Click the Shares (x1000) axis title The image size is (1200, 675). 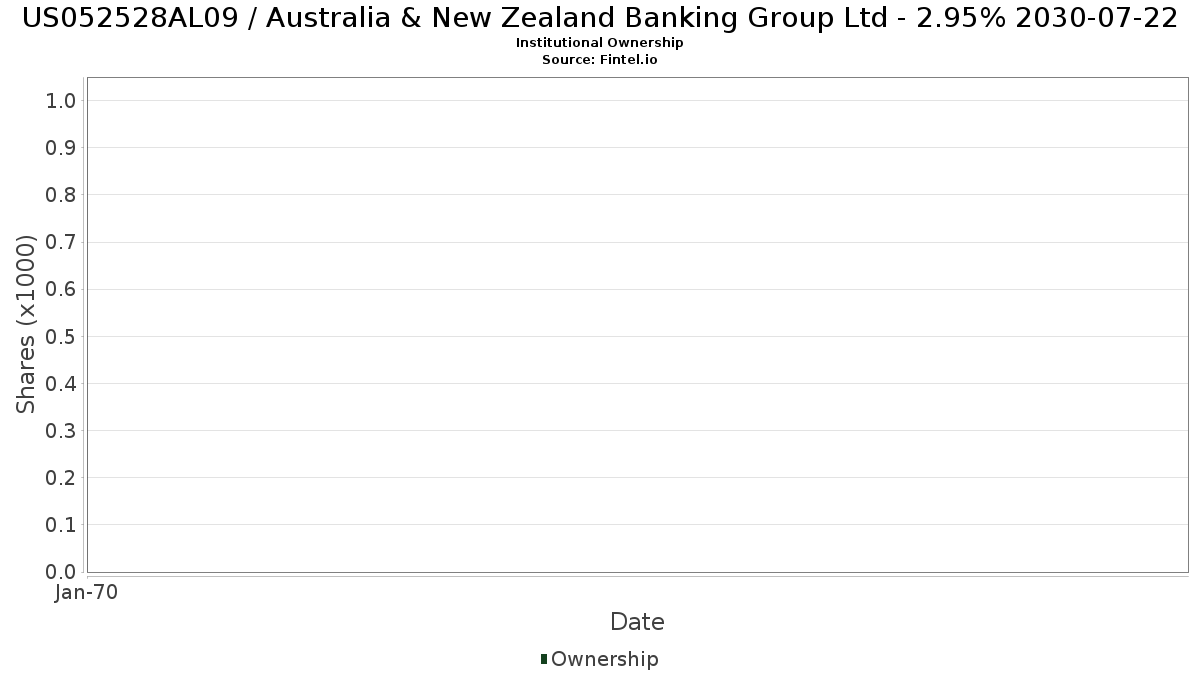click(26, 324)
